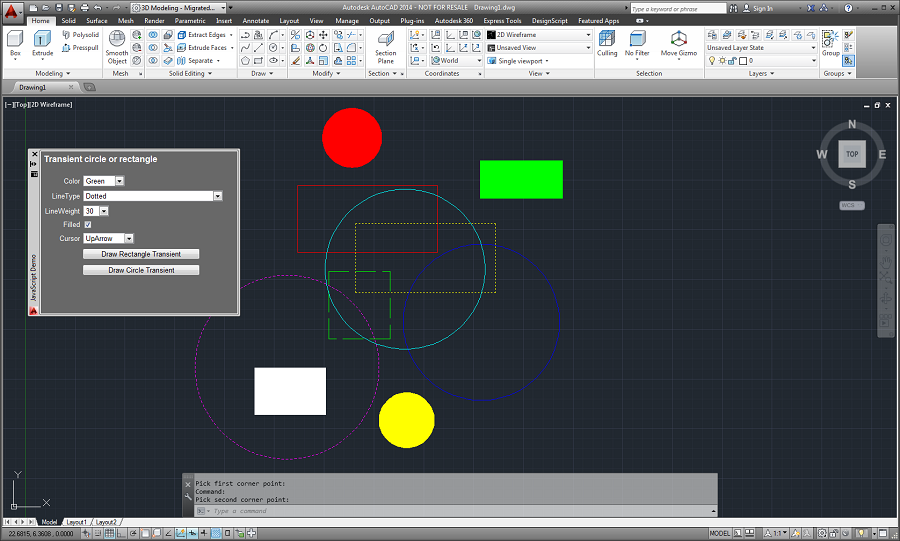Toggle grid display in status bar
900x541 pixels.
click(x=109, y=533)
